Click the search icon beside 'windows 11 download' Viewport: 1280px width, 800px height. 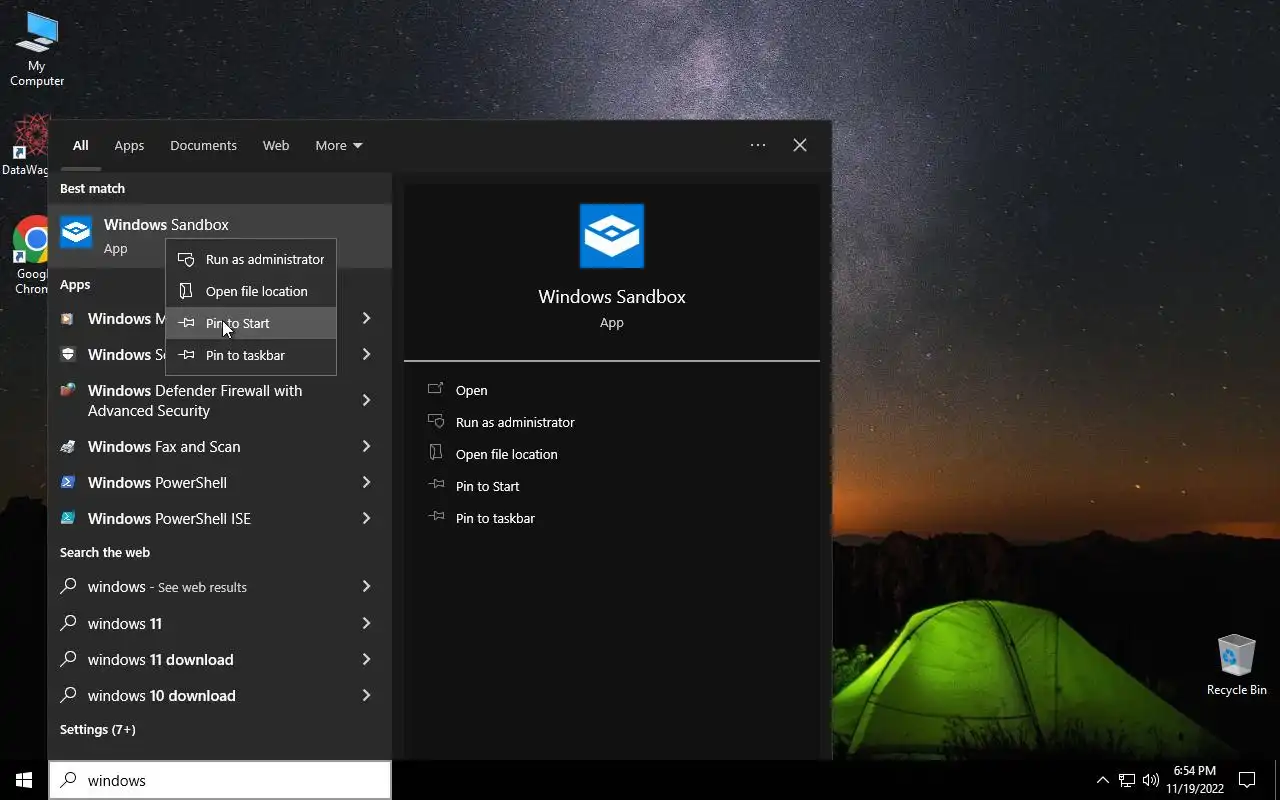click(68, 659)
